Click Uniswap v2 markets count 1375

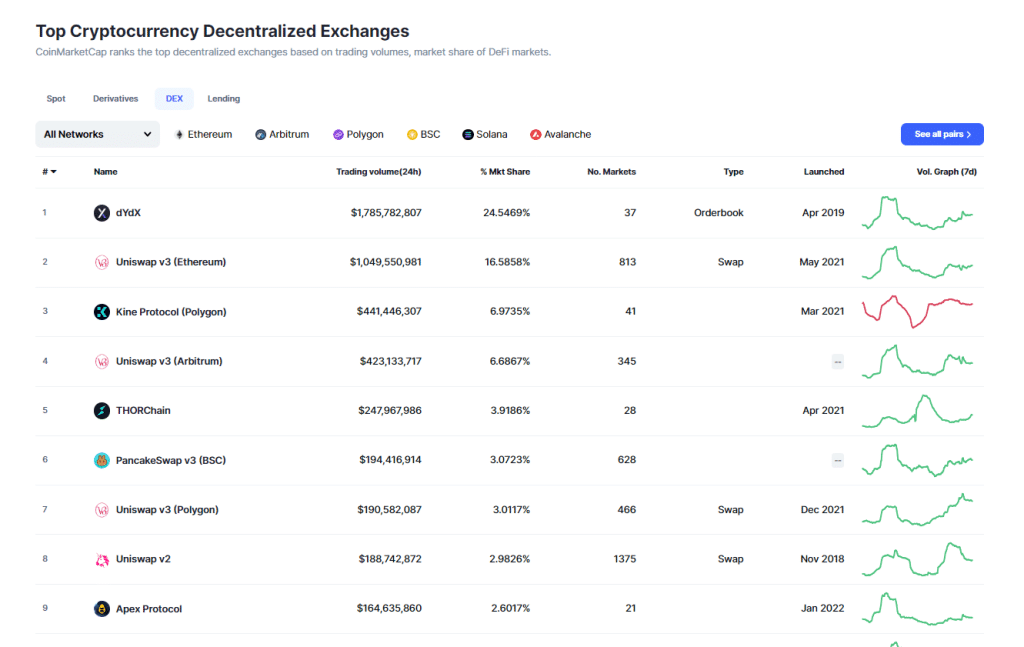625,559
